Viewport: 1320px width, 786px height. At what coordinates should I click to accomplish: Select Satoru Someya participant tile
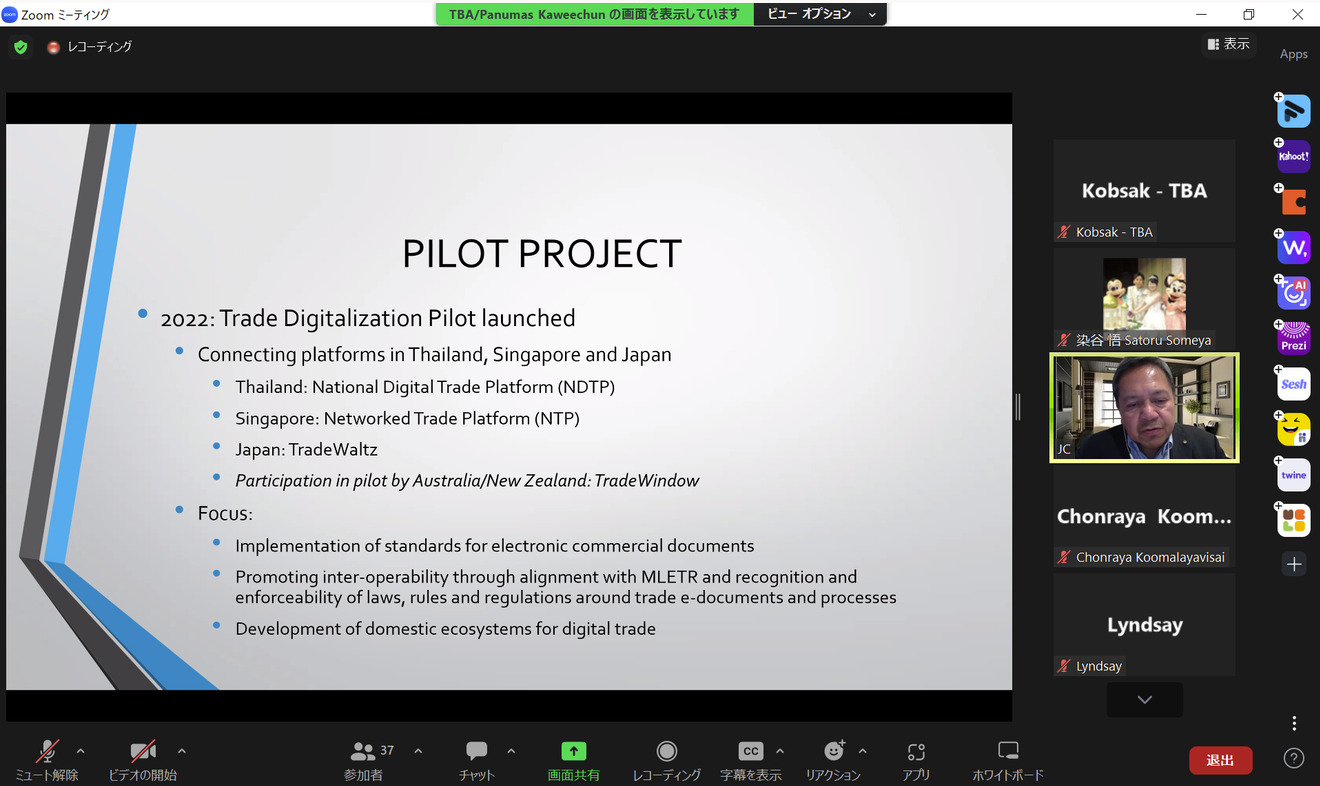click(x=1144, y=298)
